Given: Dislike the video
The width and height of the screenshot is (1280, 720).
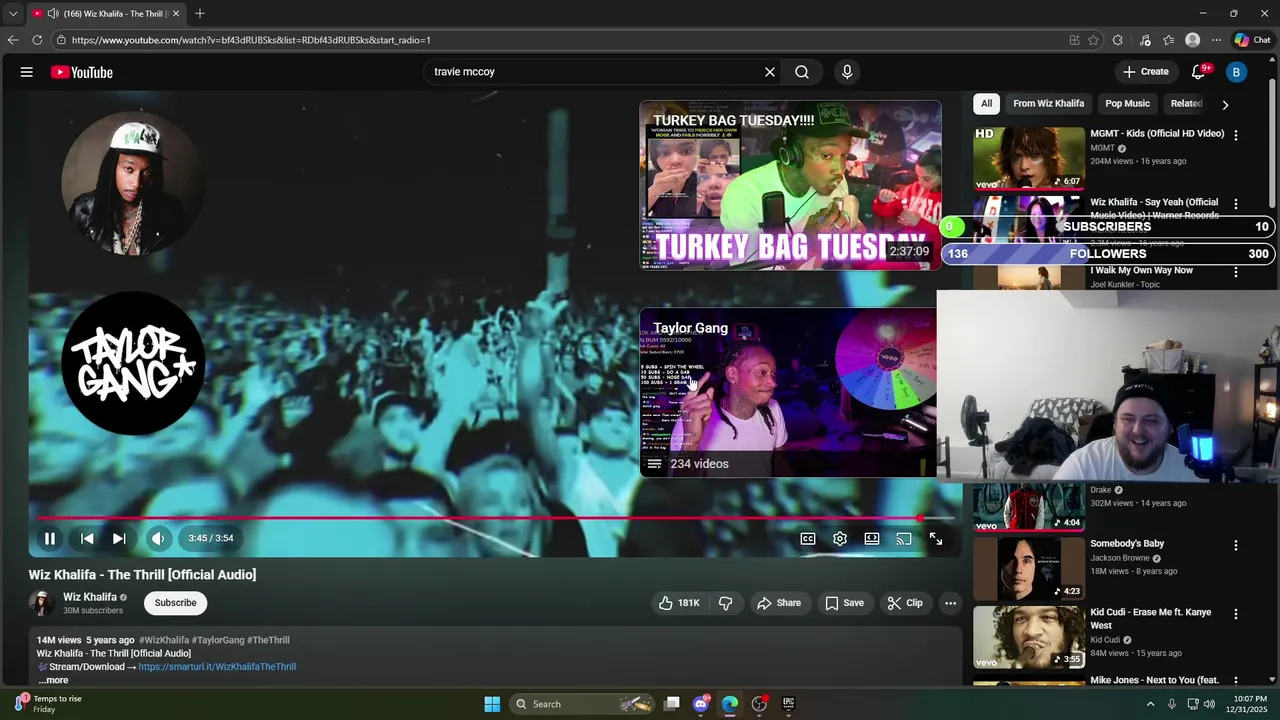Looking at the screenshot, I should pyautogui.click(x=726, y=603).
